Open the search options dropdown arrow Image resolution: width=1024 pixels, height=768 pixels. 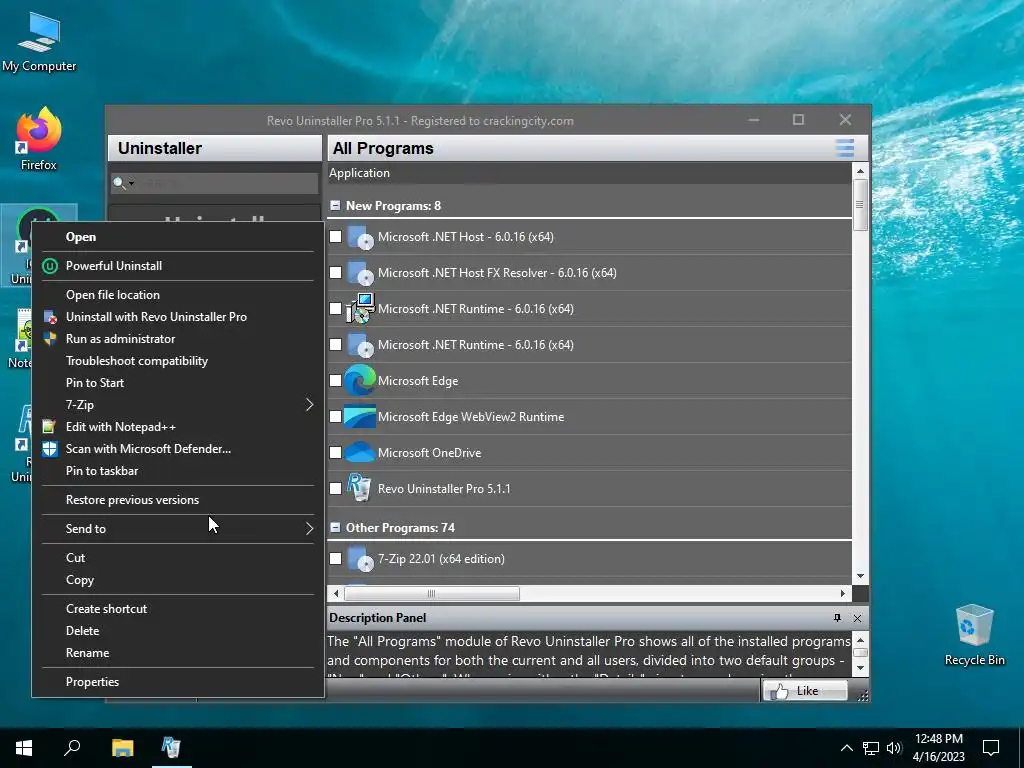[x=131, y=184]
